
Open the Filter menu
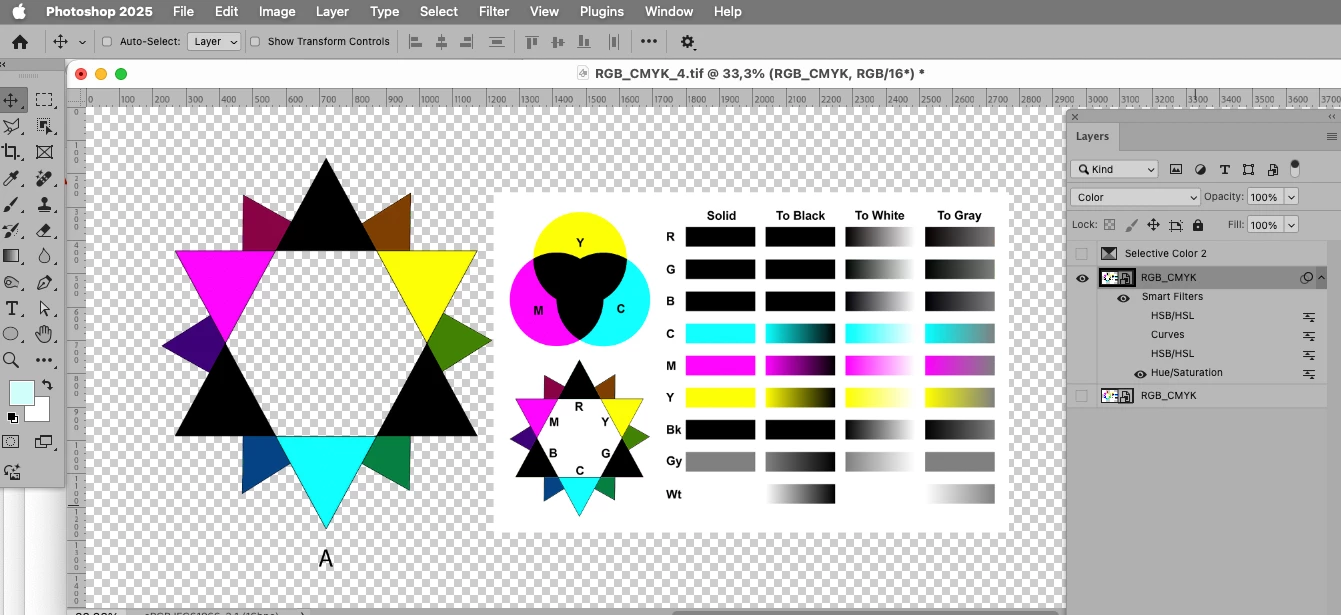(494, 12)
